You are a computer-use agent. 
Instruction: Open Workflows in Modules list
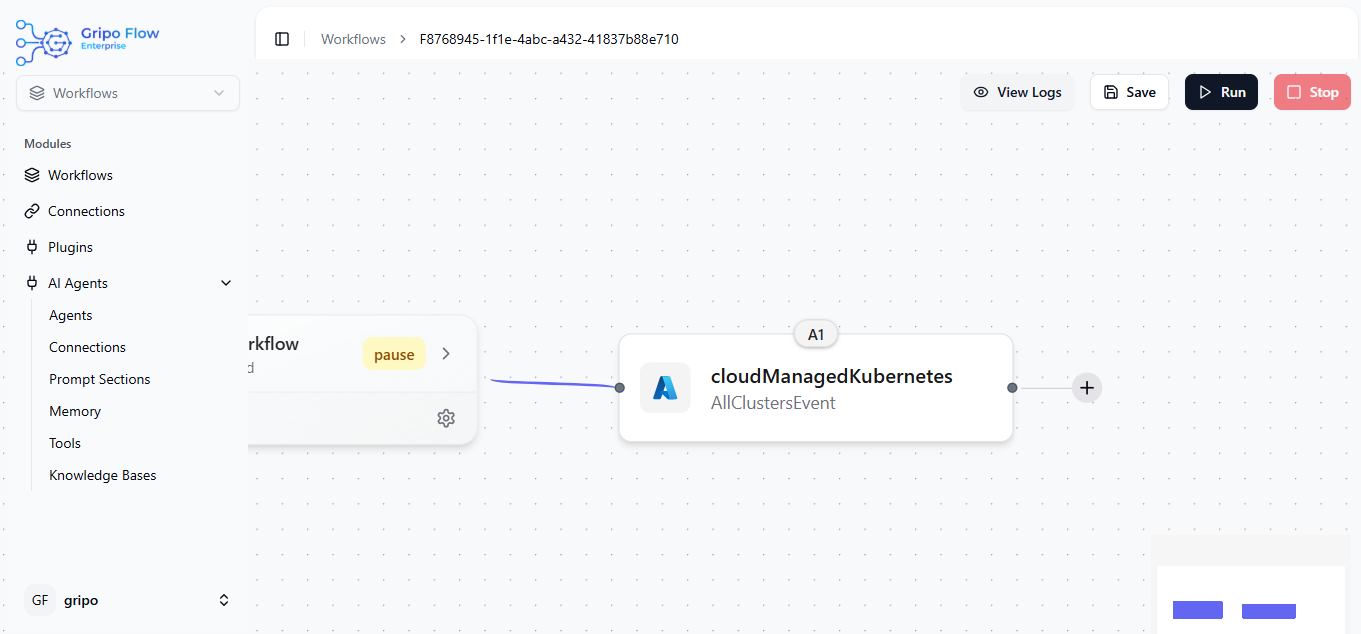(x=80, y=175)
